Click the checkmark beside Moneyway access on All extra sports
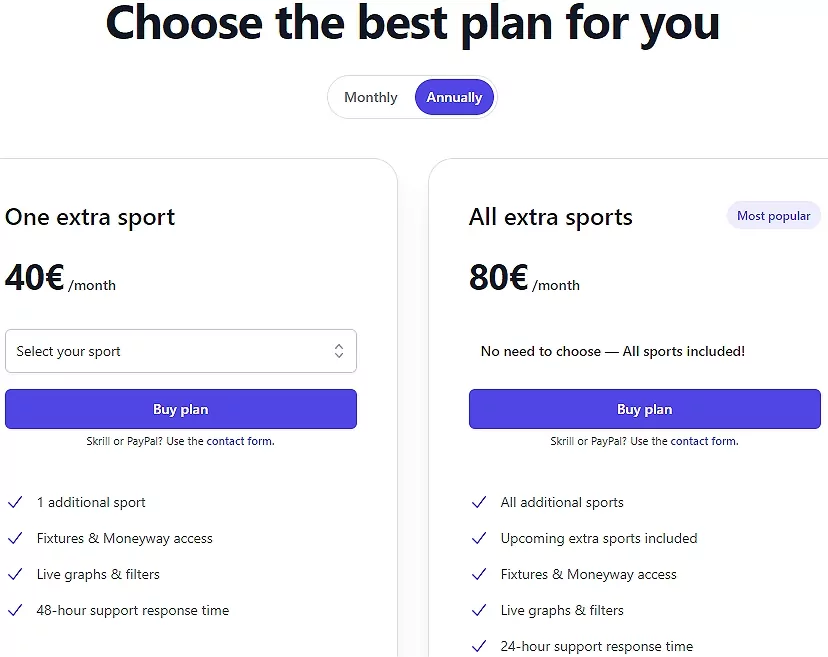 tap(479, 574)
